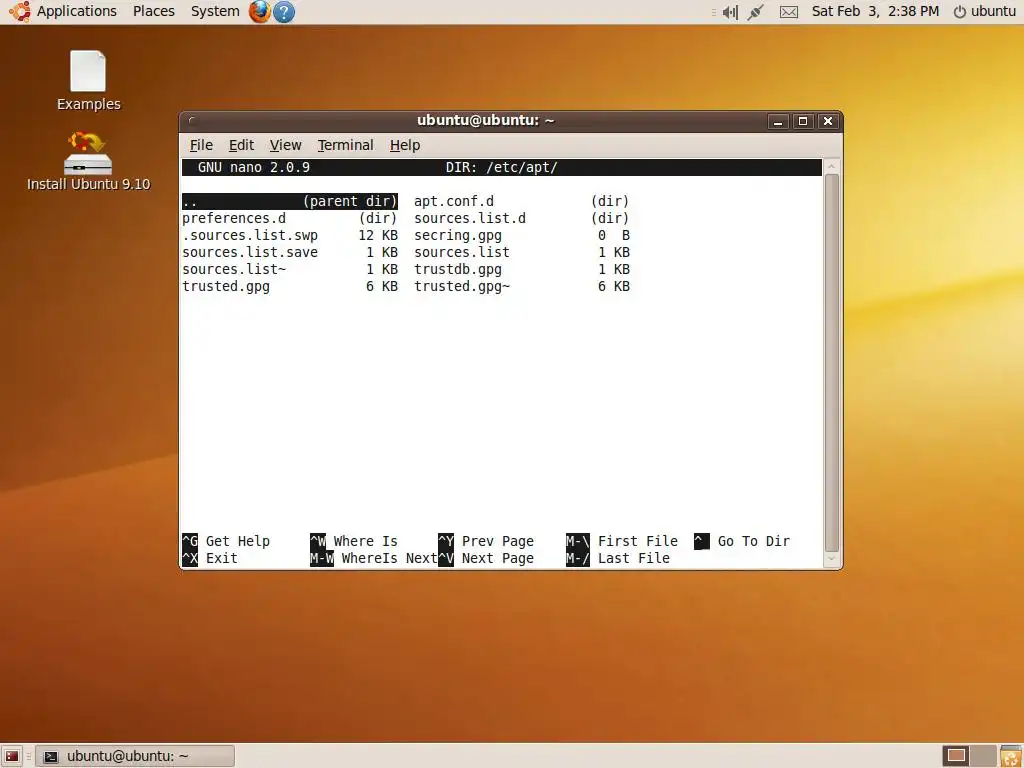This screenshot has height=768, width=1024.
Task: Click the 'DIR: /etc/apt/' header text
Action: pos(502,167)
